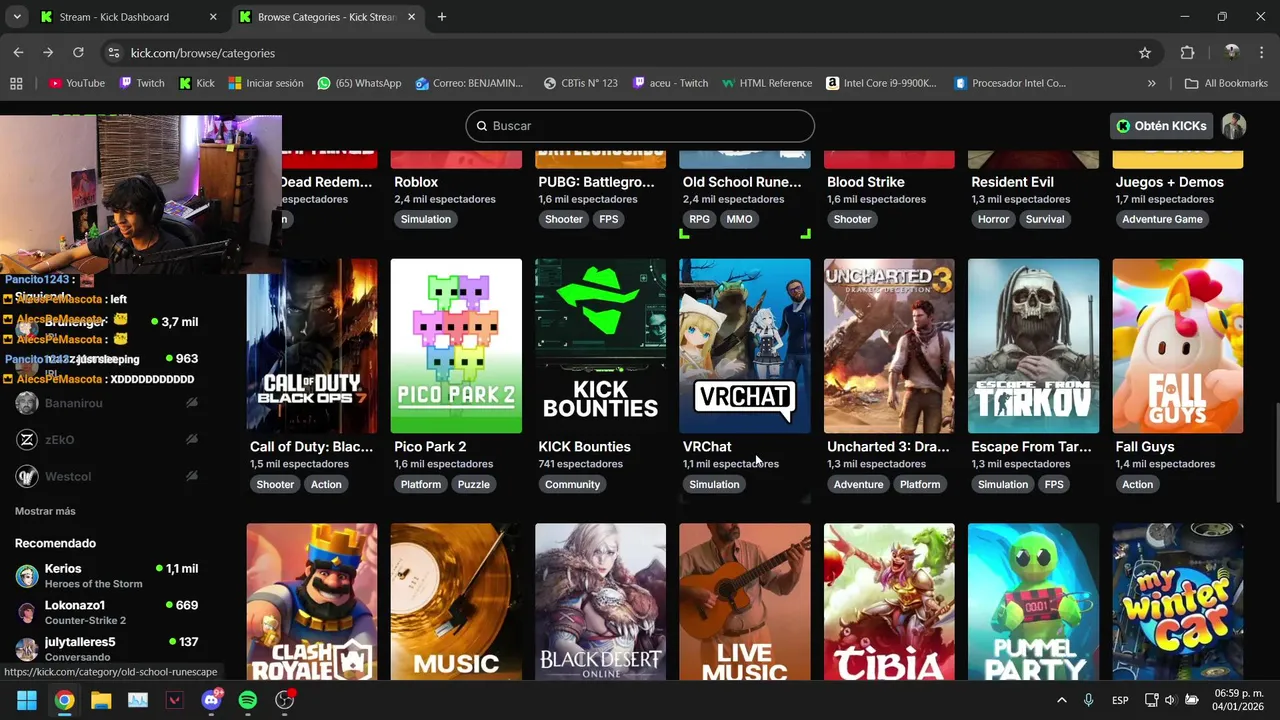Open the Twitch bookmark

[141, 83]
